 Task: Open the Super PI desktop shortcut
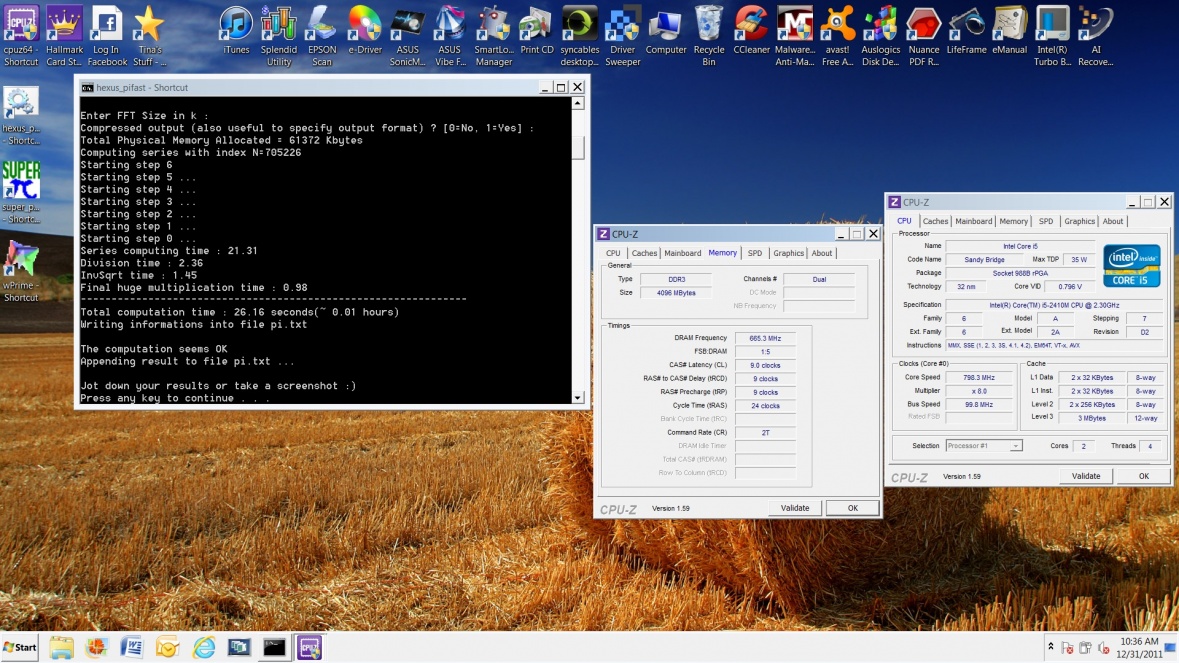[21, 187]
